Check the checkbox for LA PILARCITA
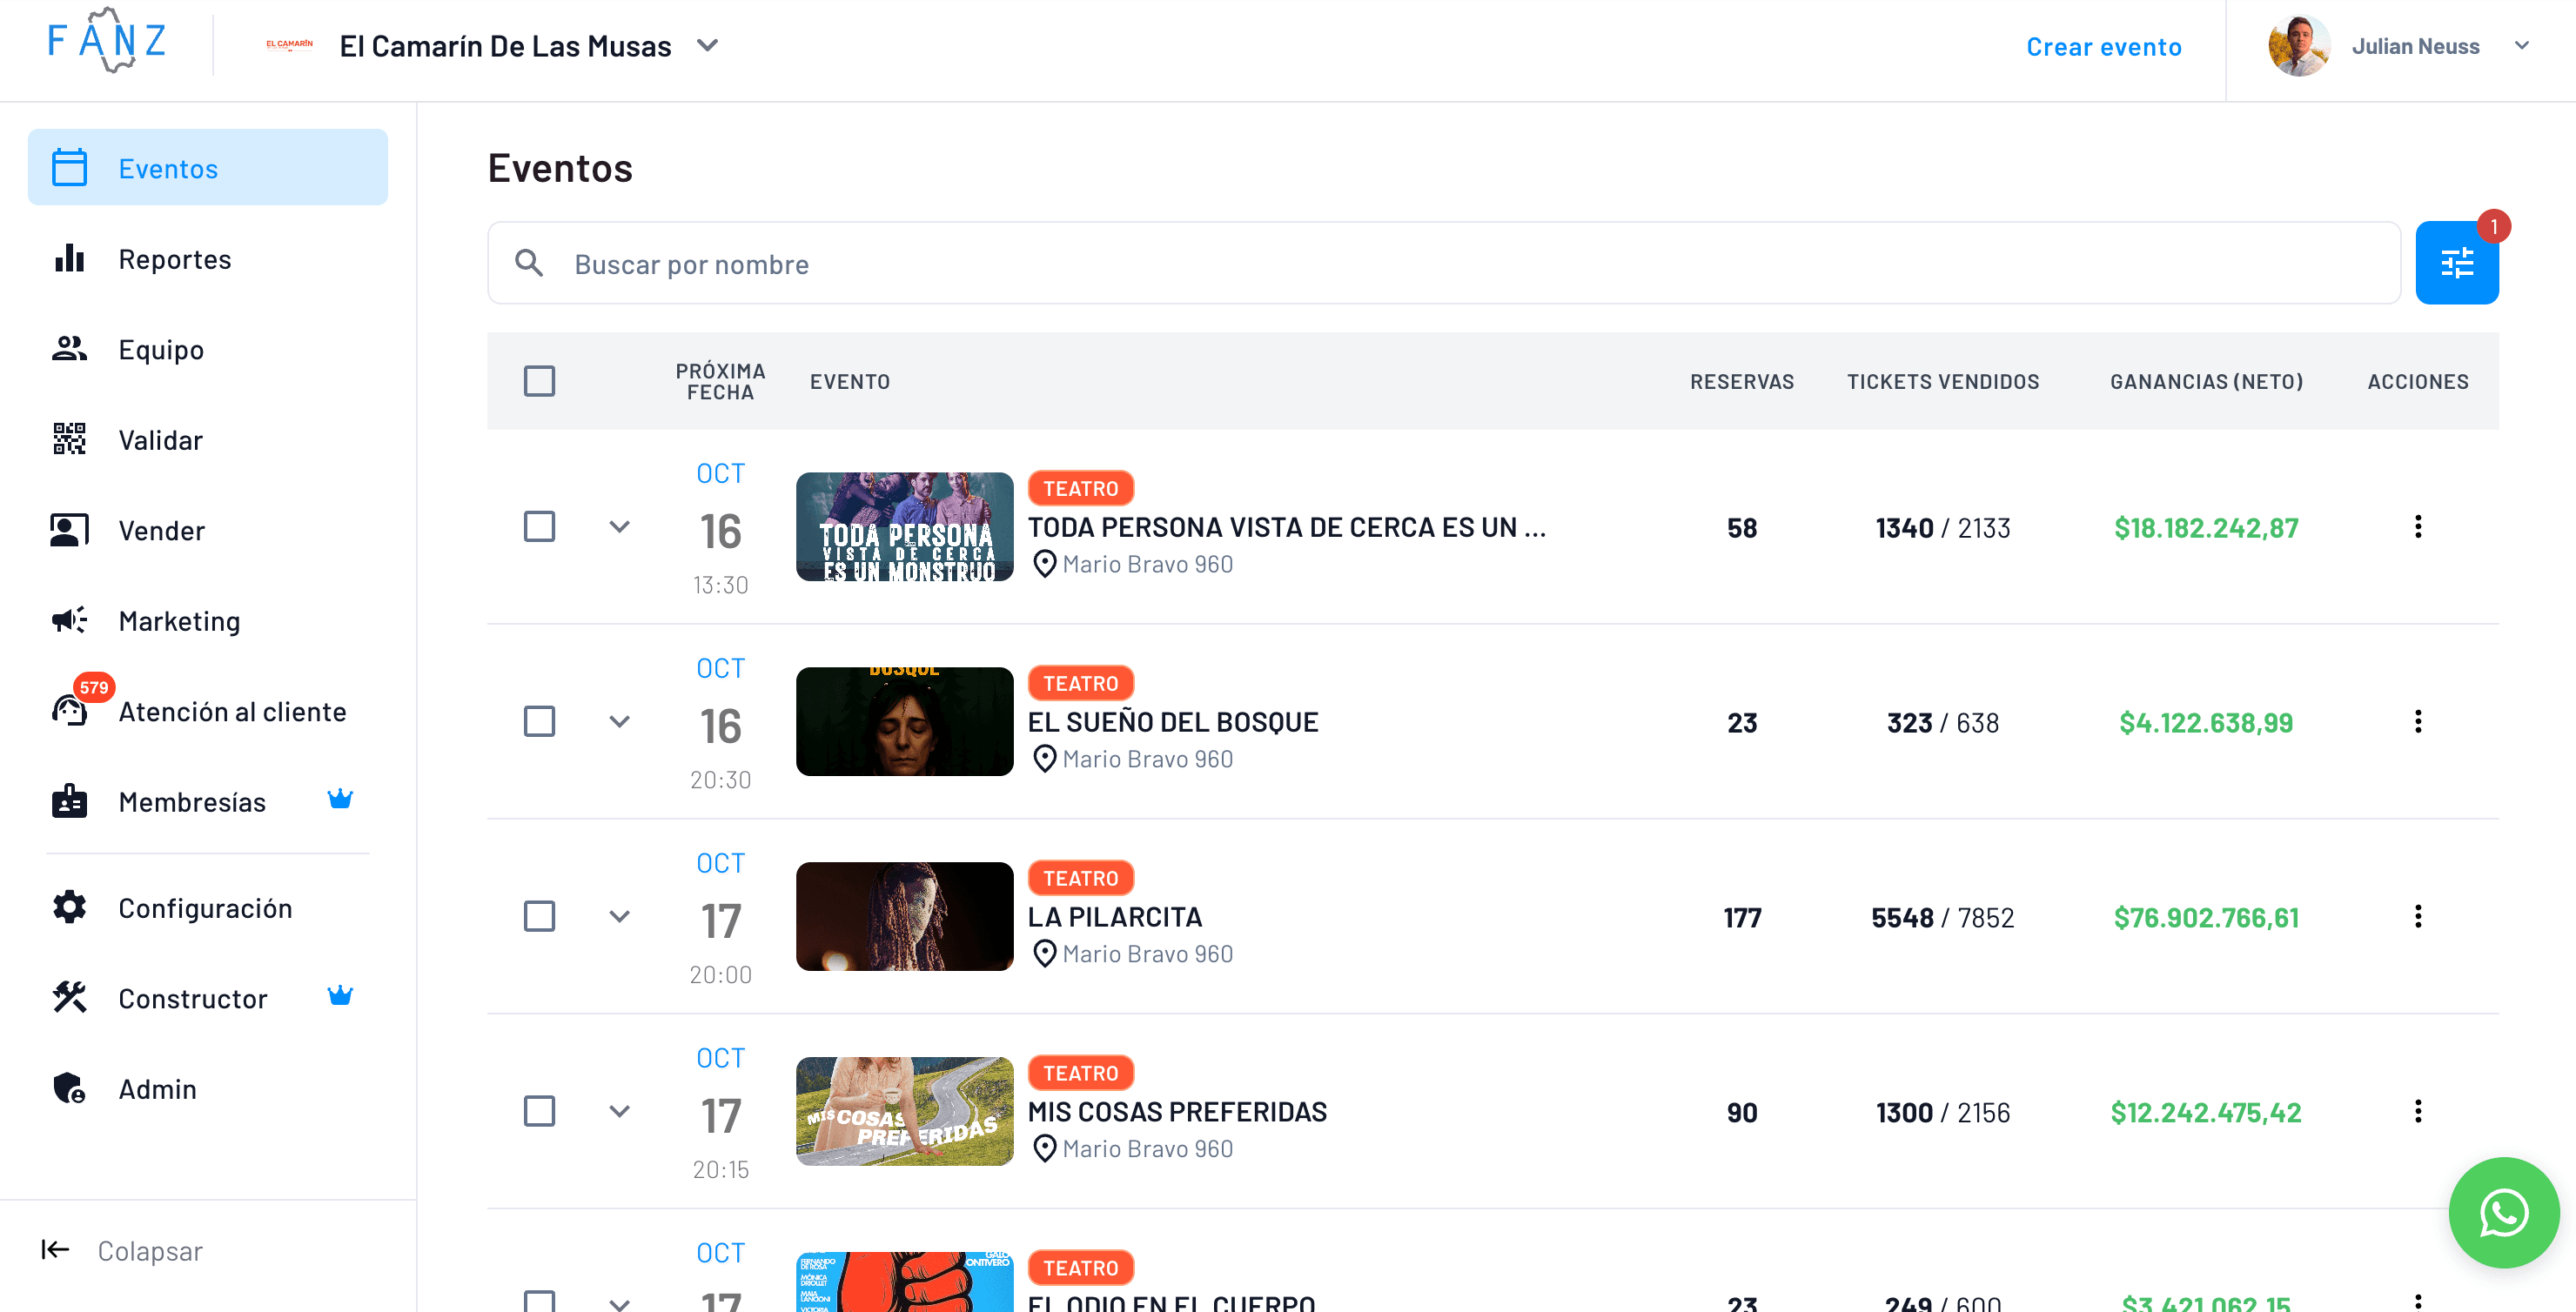 539,915
